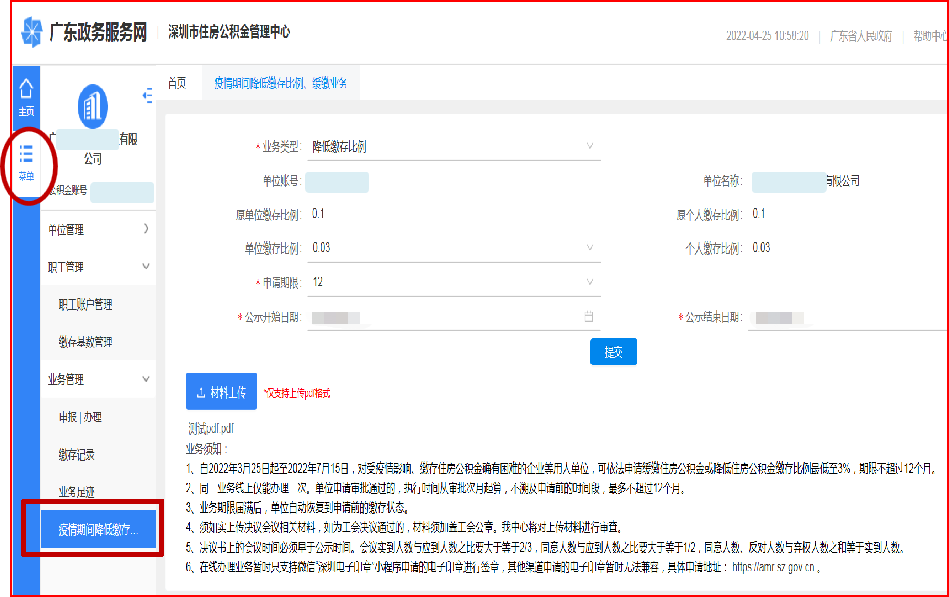Open the 单位缴存比例 dropdown
Image resolution: width=949 pixels, height=597 pixels.
point(453,248)
